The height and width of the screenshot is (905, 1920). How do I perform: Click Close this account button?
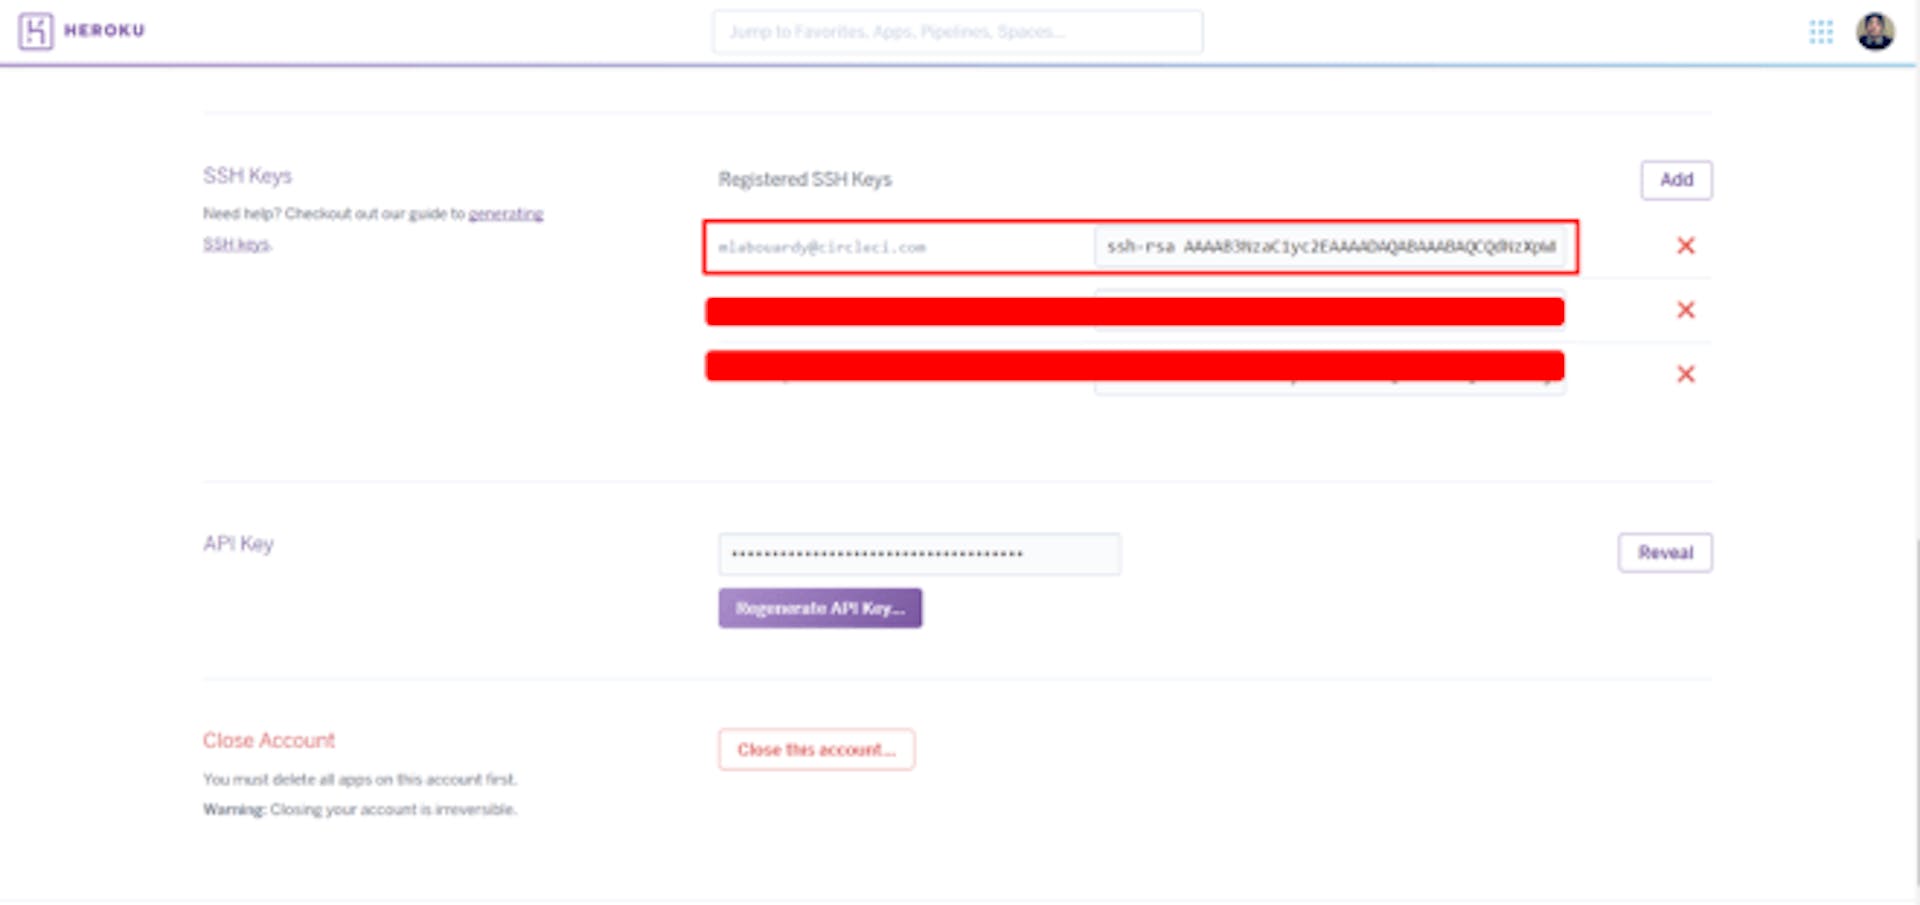[816, 750]
